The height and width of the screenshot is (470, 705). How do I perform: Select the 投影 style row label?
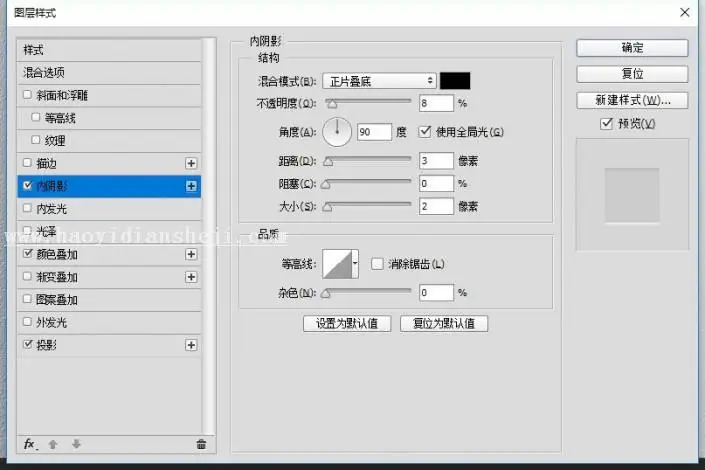click(47, 345)
